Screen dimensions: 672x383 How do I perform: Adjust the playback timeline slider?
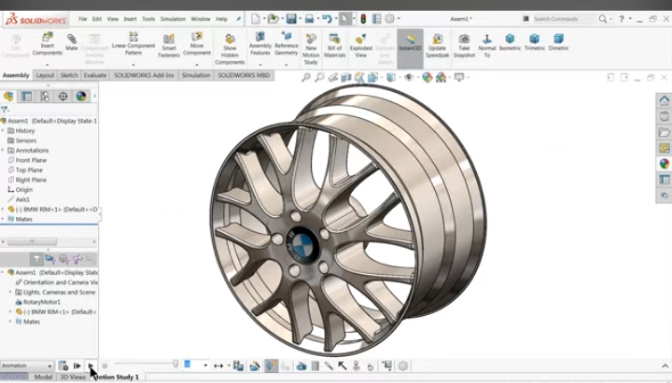click(x=175, y=364)
